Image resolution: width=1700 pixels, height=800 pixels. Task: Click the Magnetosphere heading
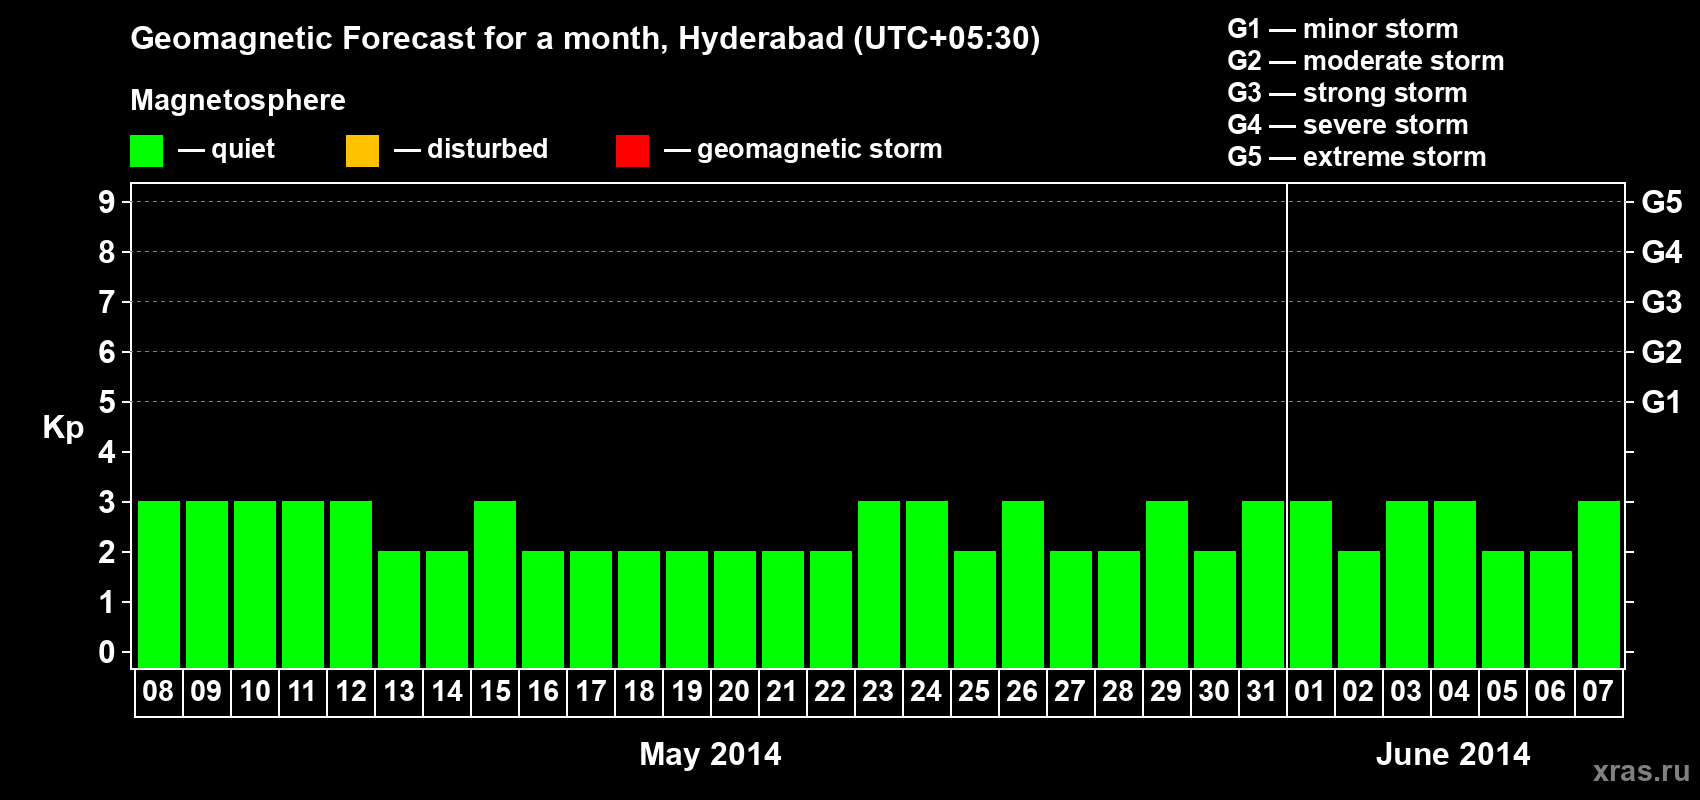238,101
